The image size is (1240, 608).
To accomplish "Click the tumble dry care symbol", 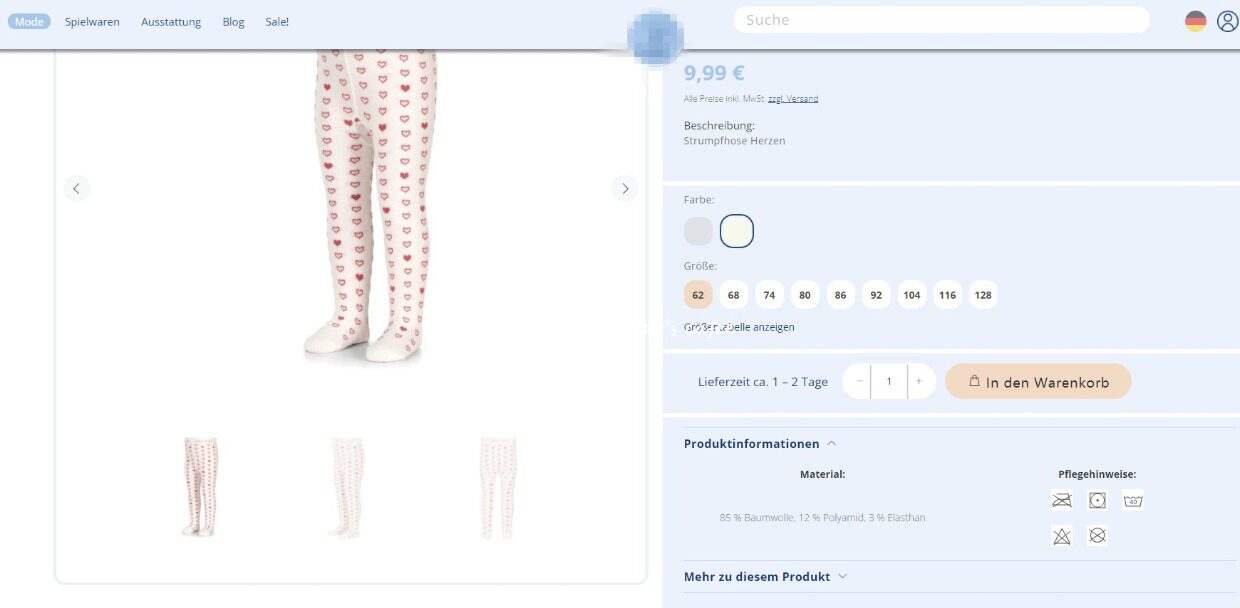I will click(1097, 500).
